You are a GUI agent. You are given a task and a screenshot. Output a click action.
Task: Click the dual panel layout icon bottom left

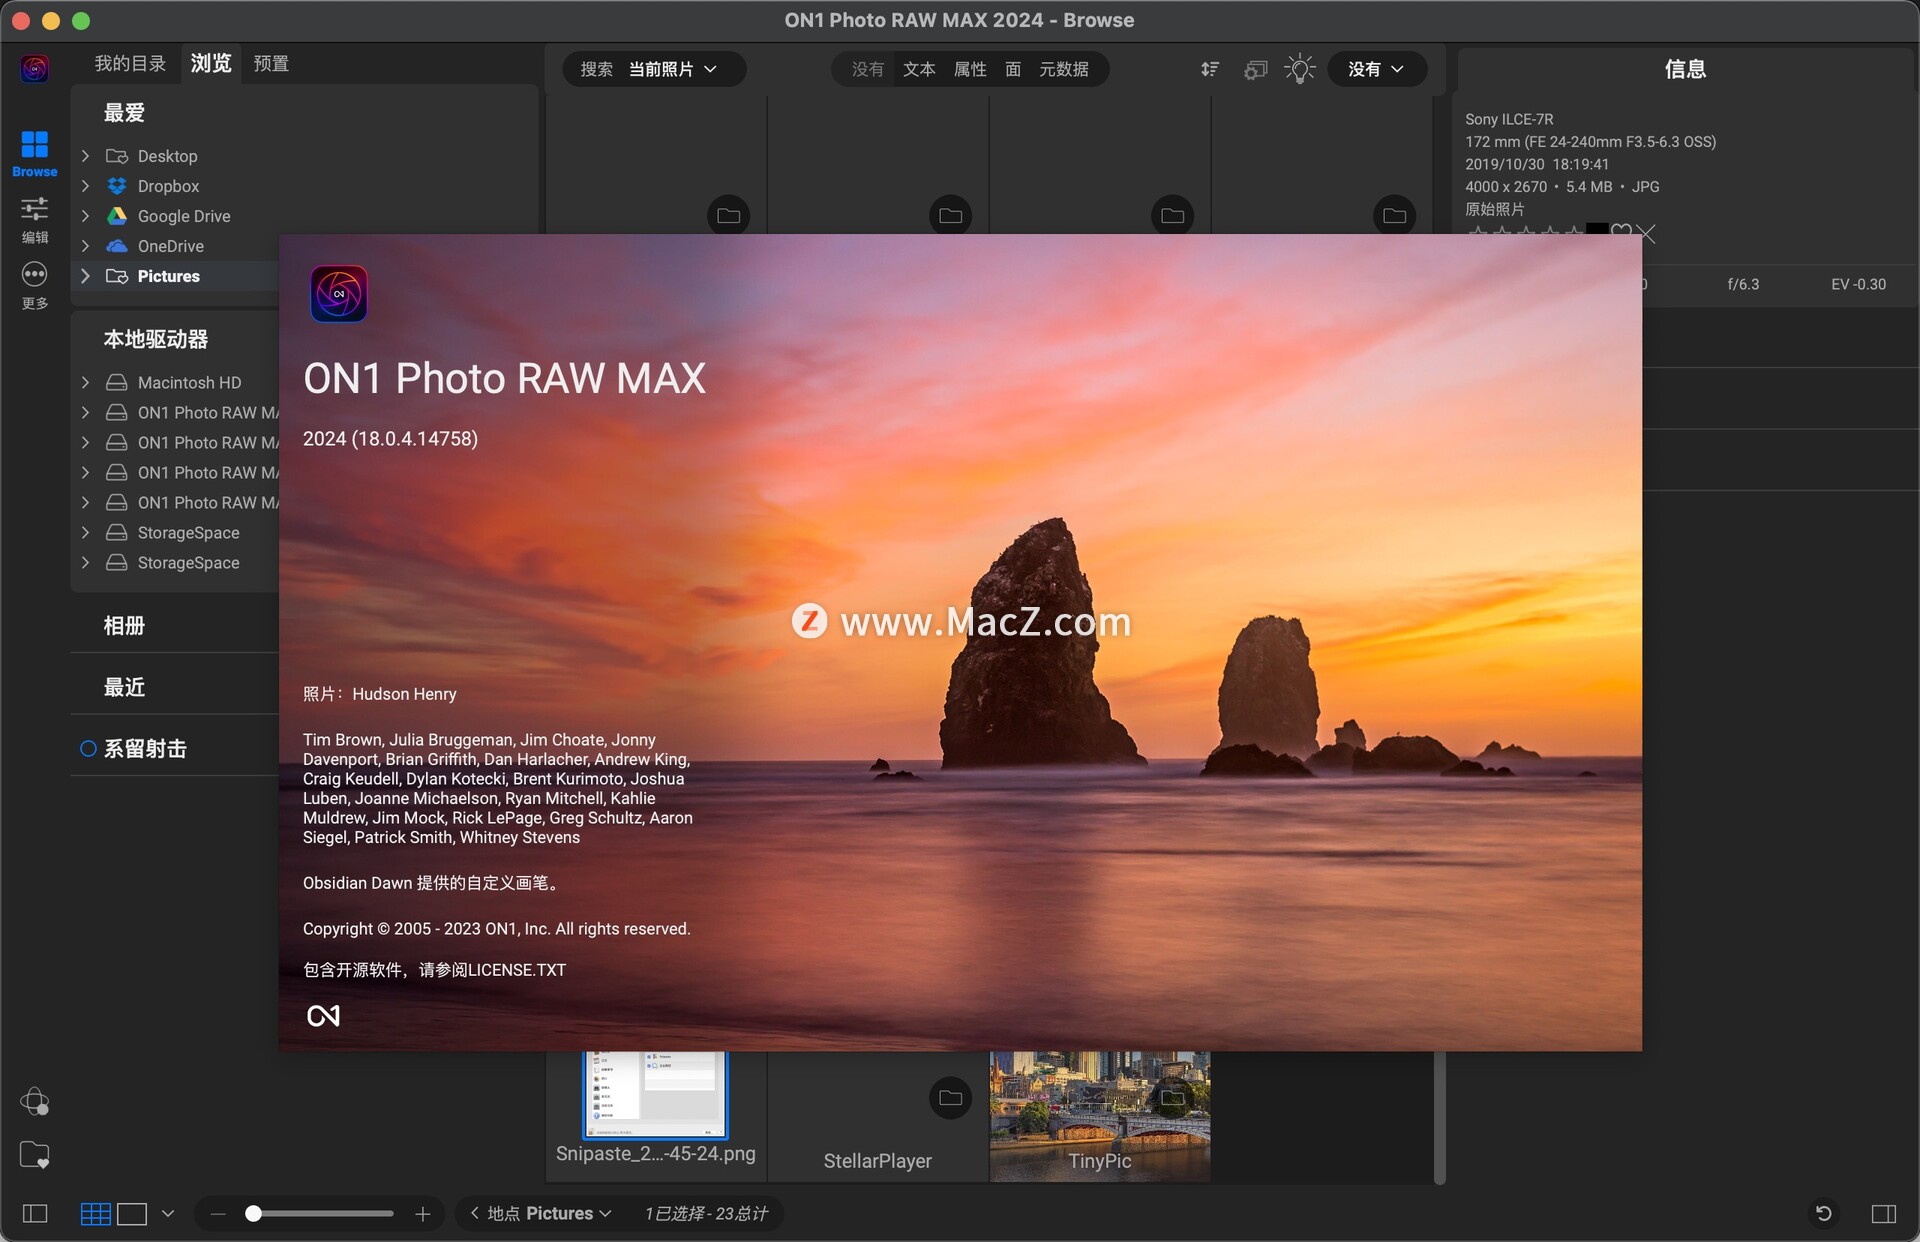click(x=33, y=1213)
